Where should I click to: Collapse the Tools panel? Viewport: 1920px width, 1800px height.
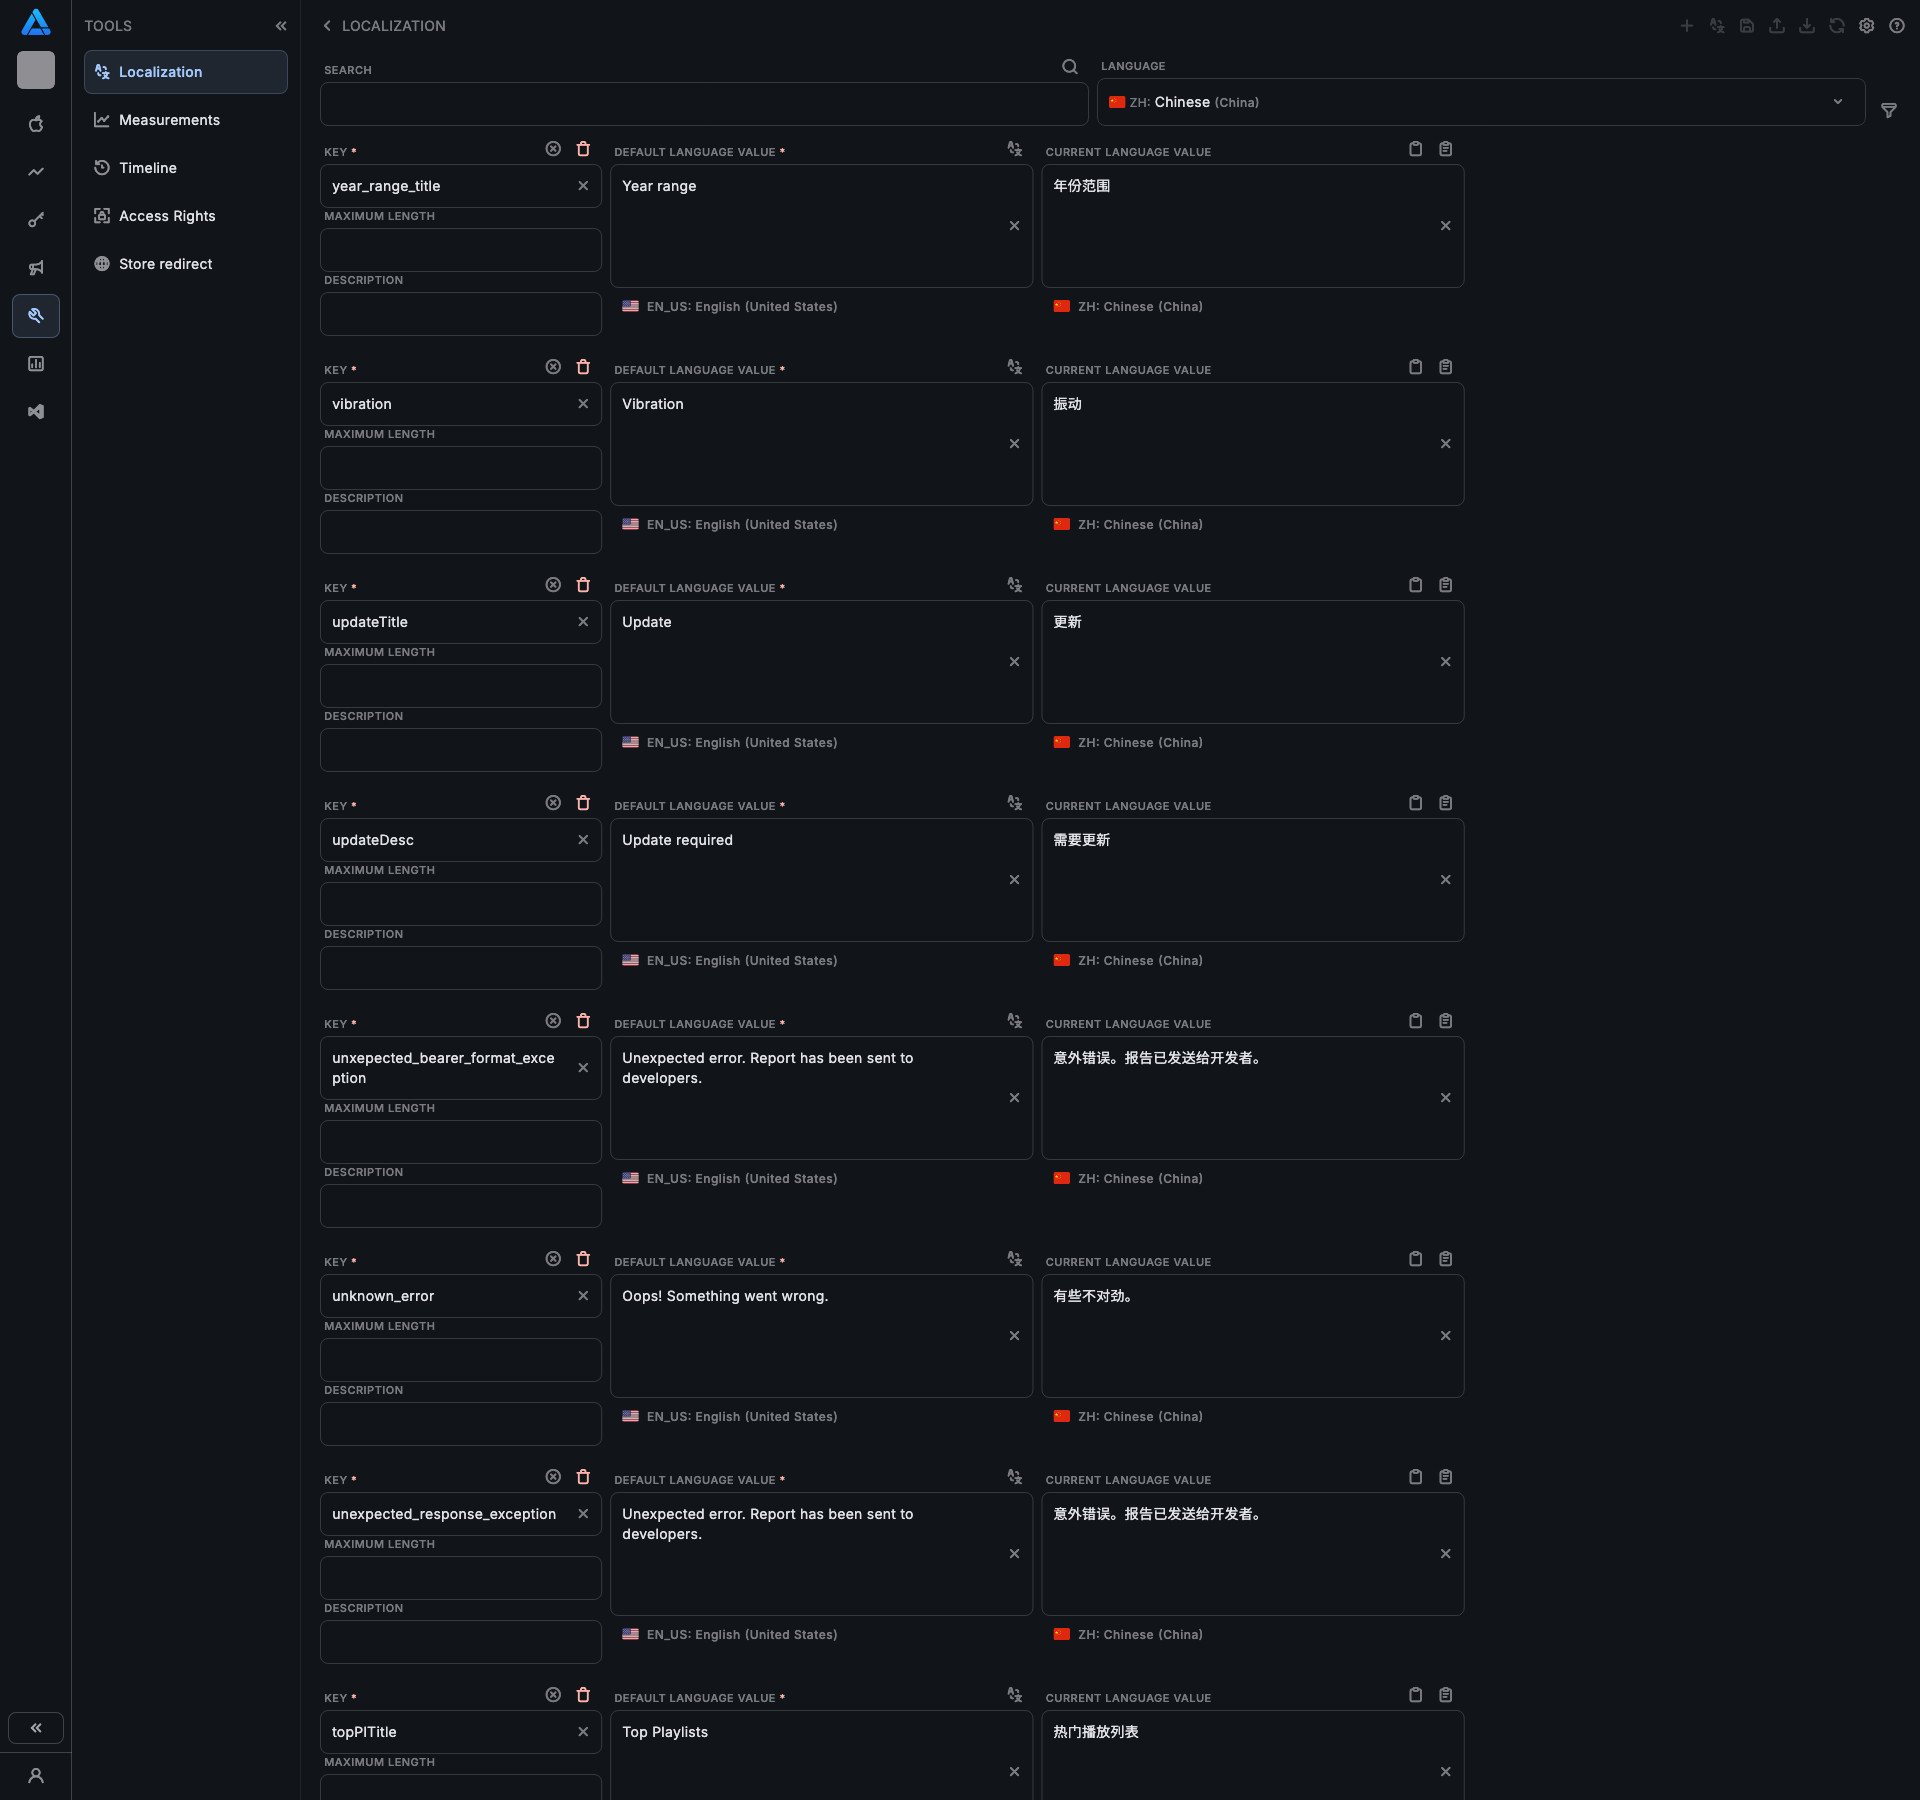pyautogui.click(x=281, y=26)
